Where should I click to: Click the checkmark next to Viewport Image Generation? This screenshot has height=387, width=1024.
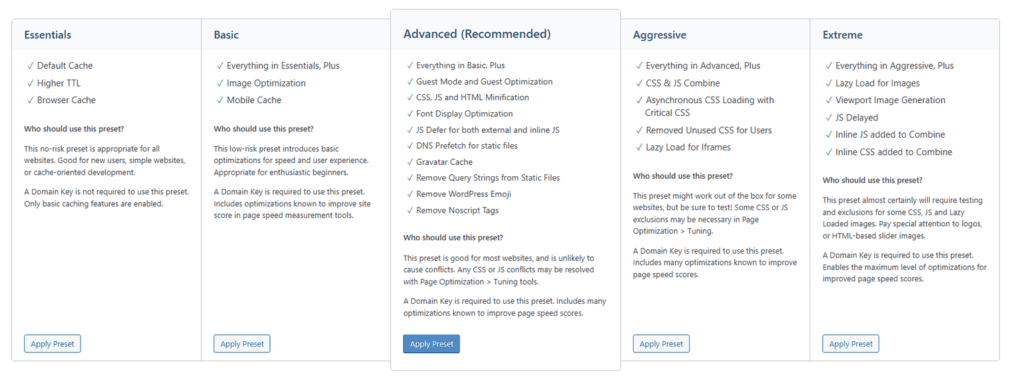(x=828, y=100)
